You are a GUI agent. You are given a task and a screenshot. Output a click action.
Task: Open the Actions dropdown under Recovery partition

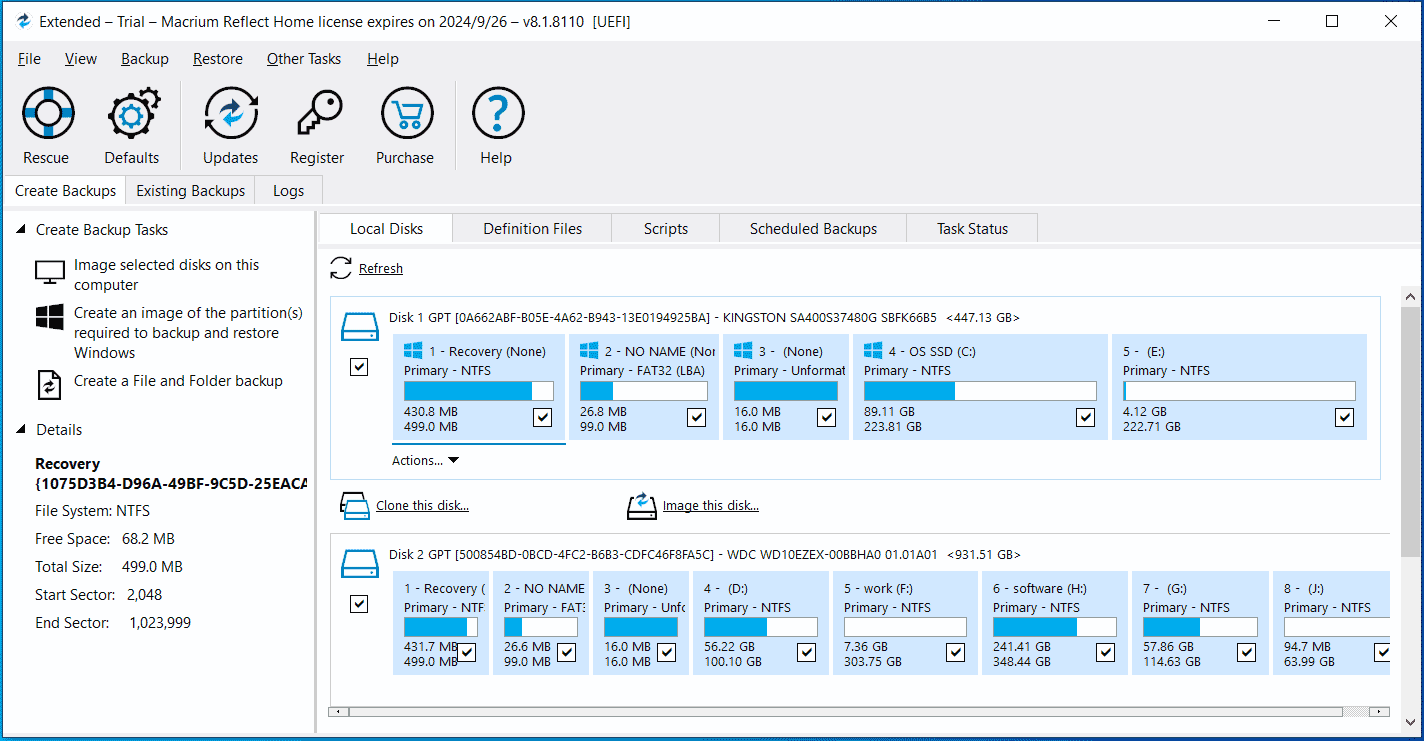425,461
